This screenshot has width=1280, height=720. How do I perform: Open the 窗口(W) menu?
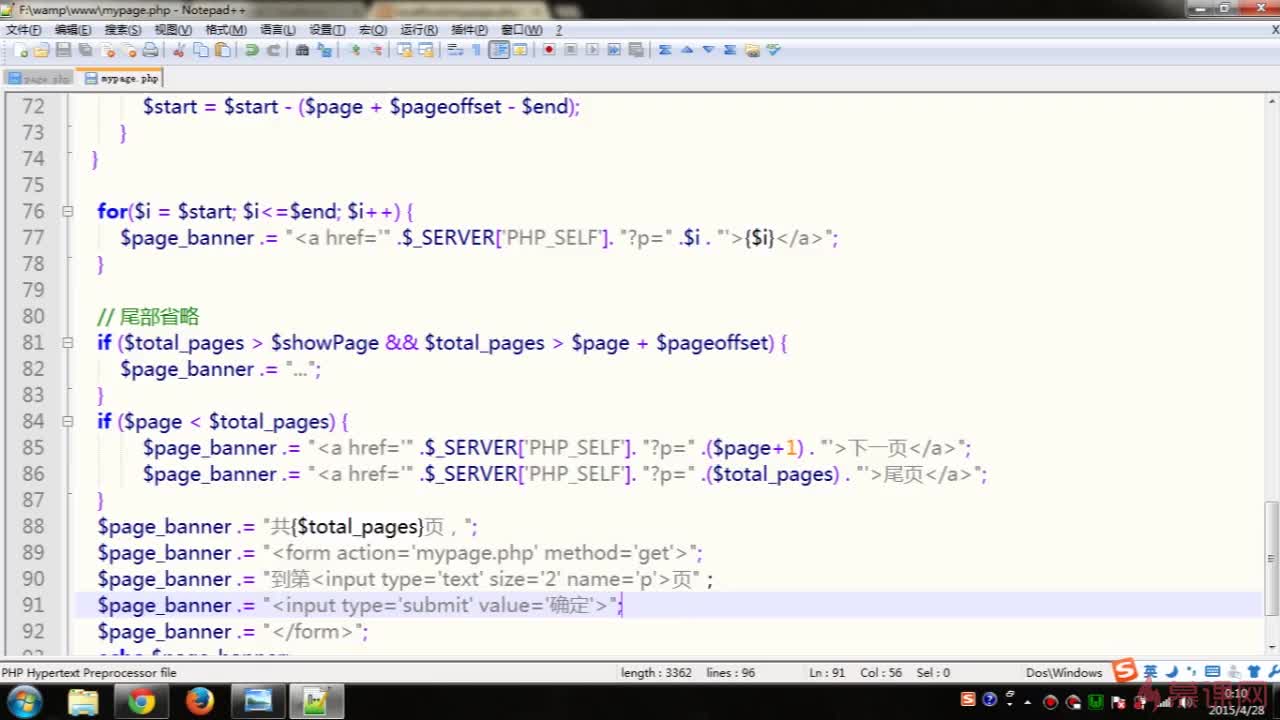tap(521, 30)
